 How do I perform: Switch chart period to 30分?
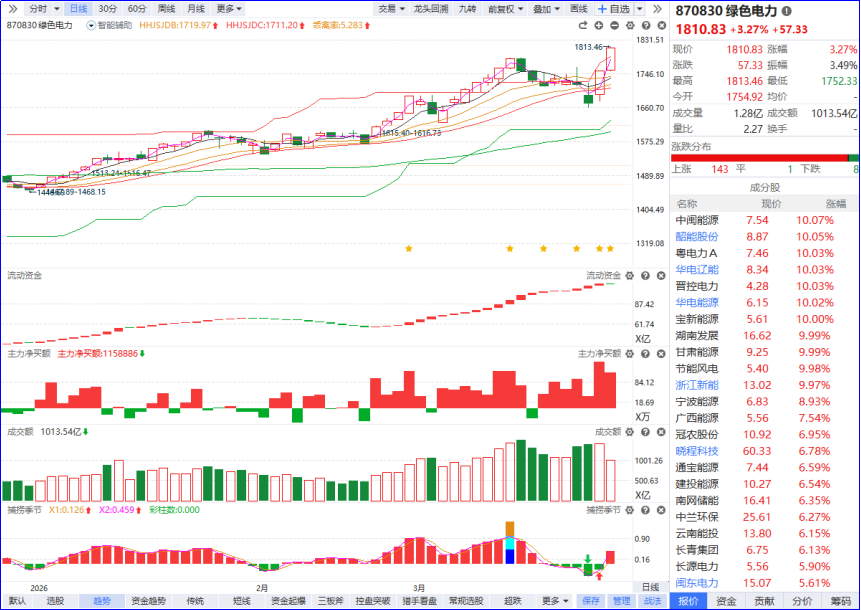(108, 9)
